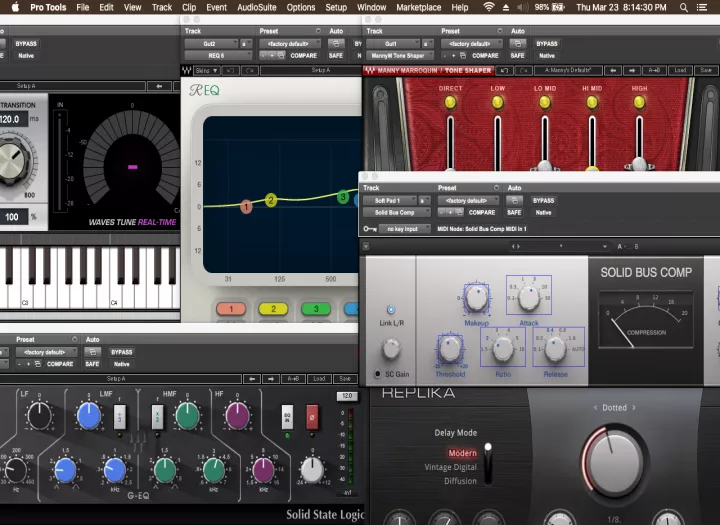
Task: Open factory default preset dropdown in Solid Bus Comp
Action: [469, 200]
